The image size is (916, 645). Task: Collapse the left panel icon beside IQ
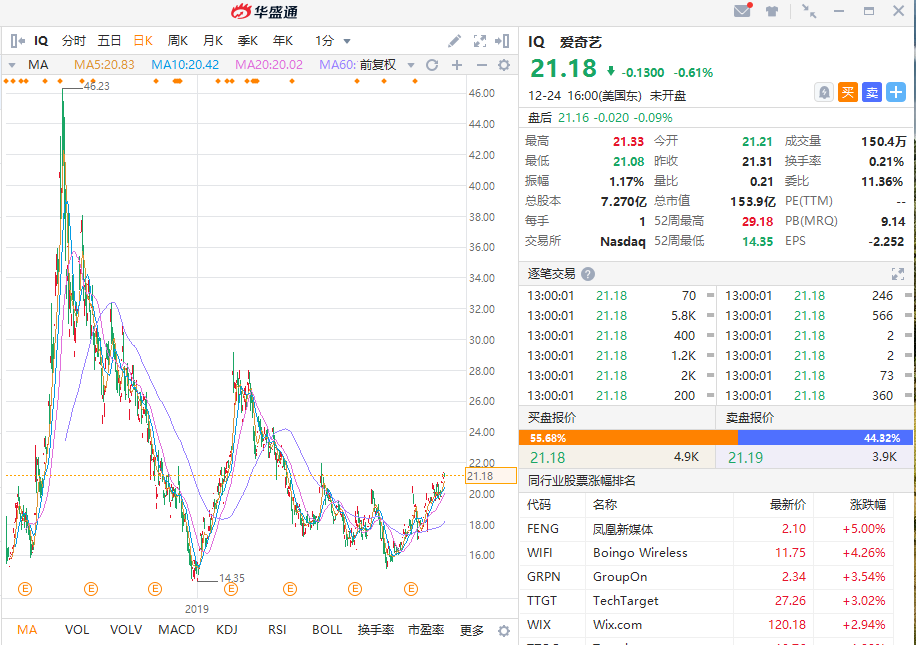[x=18, y=41]
